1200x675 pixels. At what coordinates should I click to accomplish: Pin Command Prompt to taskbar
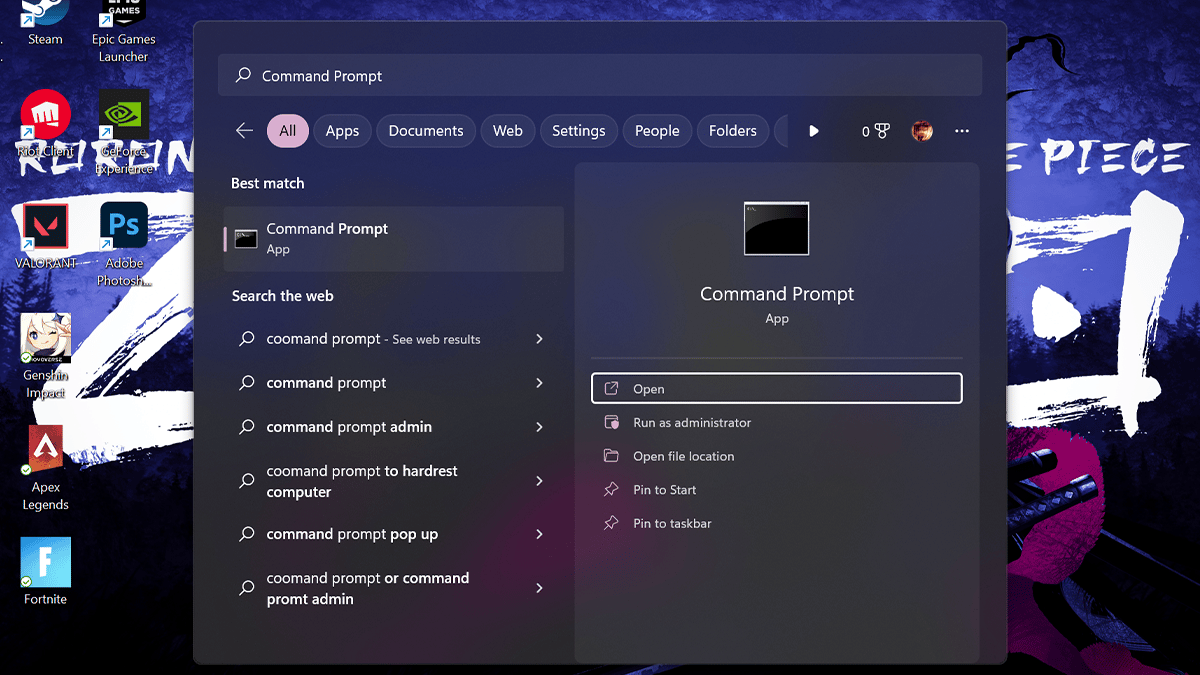[672, 524]
